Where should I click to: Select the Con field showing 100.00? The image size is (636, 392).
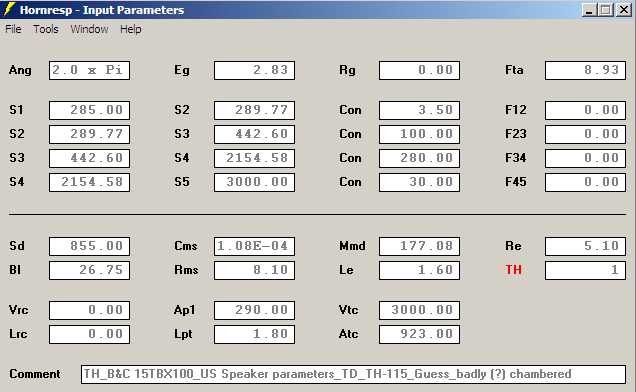(x=419, y=134)
